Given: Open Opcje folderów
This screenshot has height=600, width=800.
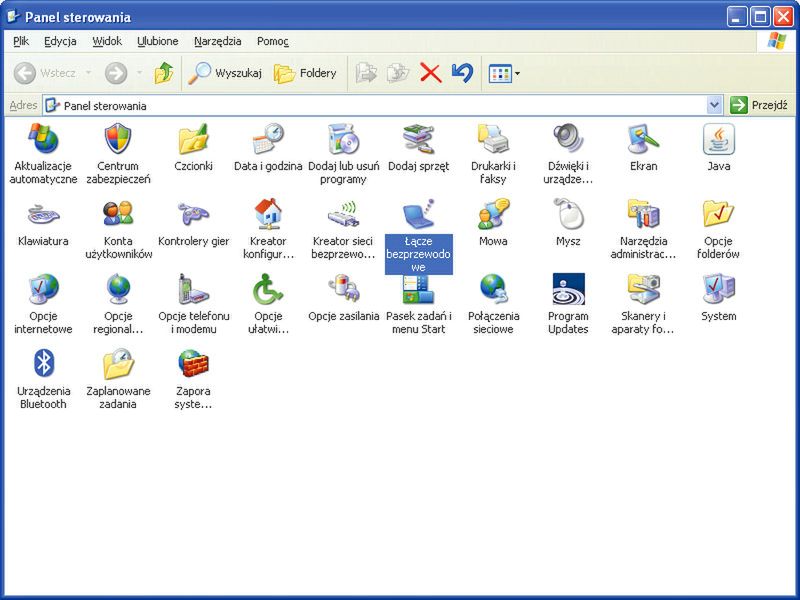Looking at the screenshot, I should (718, 228).
